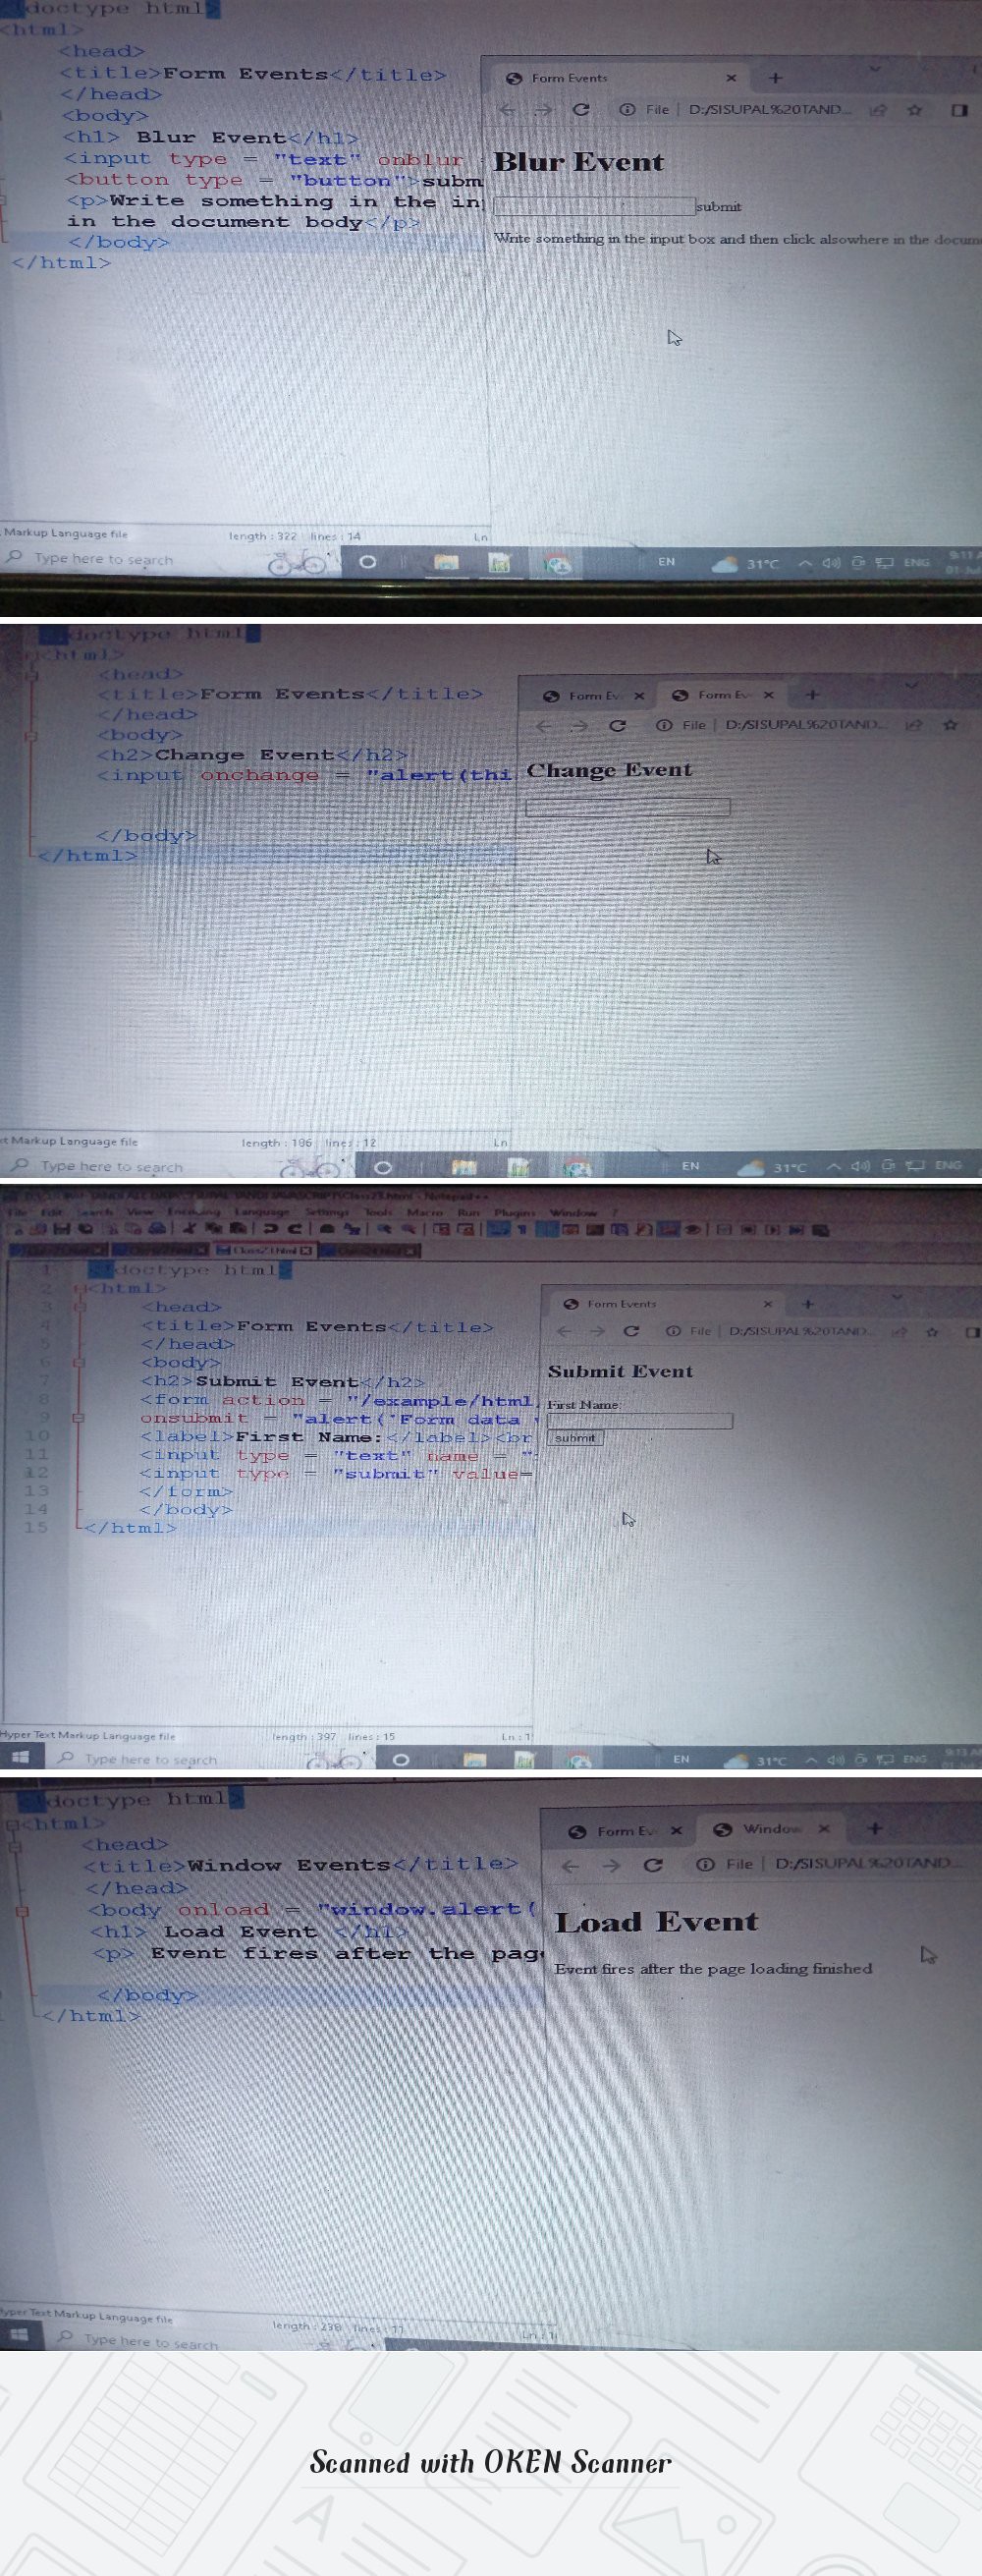
Task: Reload the Load Event browser page
Action: 653,1865
